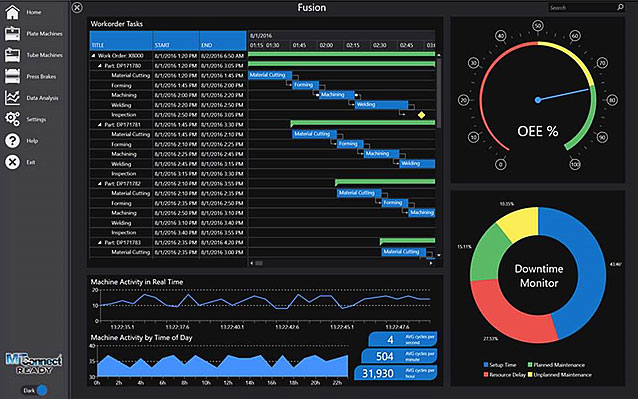The width and height of the screenshot is (638, 399).
Task: Select the Forming bar of Part DP171781
Action: pos(350,144)
